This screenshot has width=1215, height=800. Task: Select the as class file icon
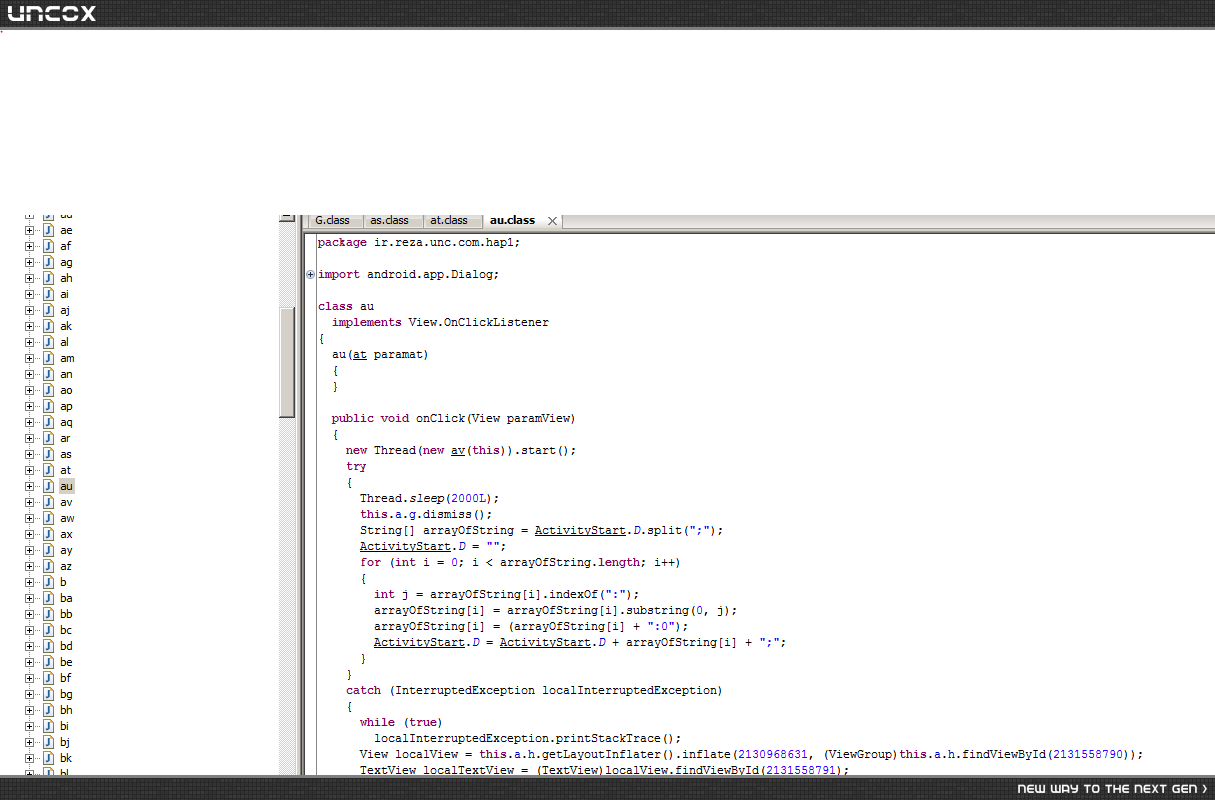coord(47,454)
